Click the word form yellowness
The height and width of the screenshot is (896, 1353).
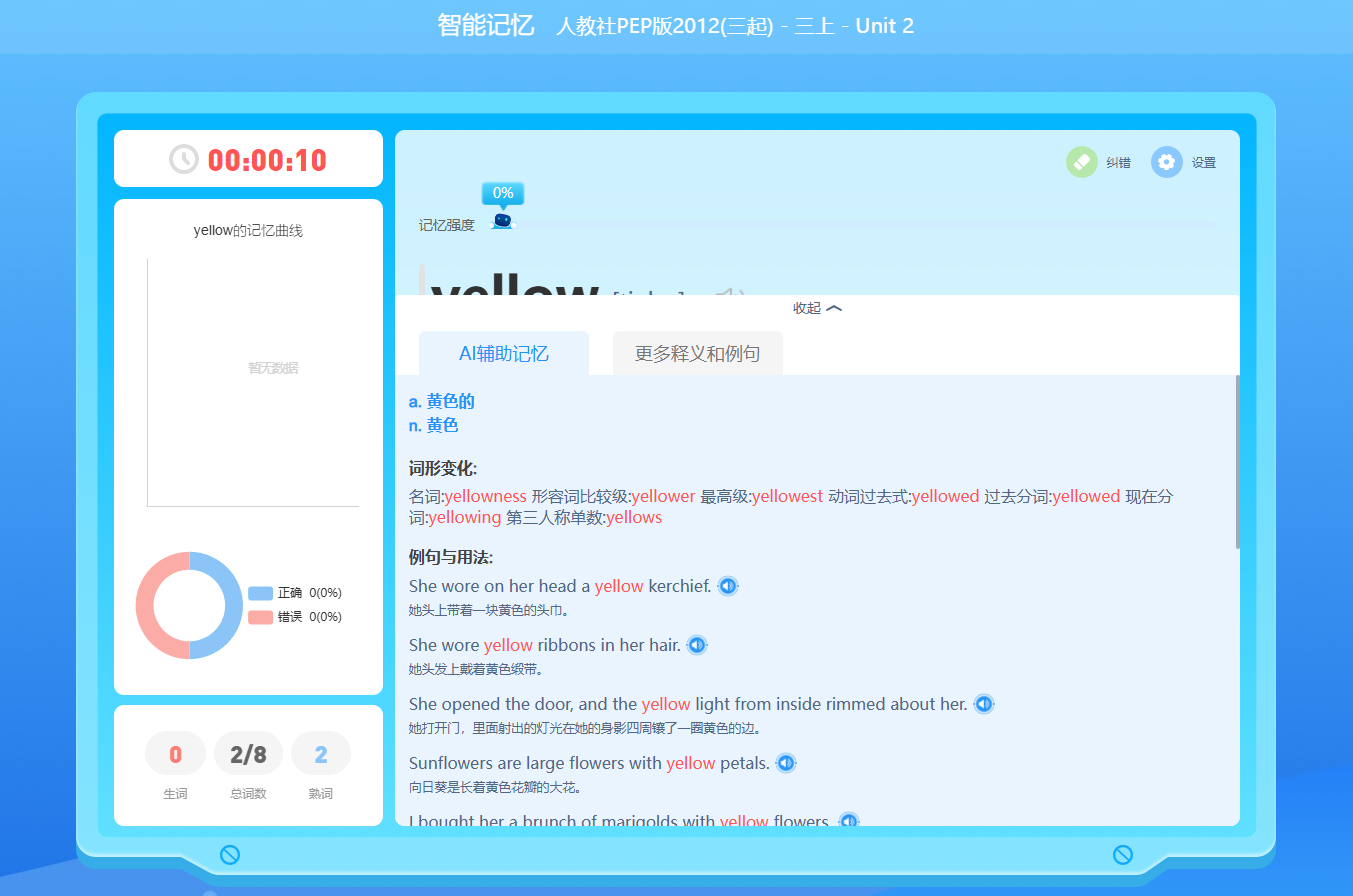click(x=485, y=496)
